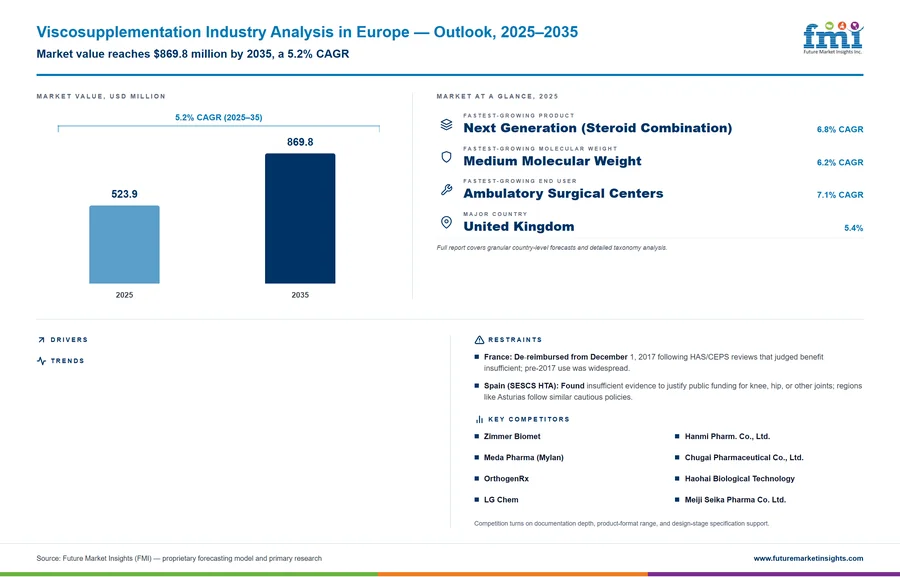This screenshot has height=577, width=900.
Task: Select Haohai Biological Technology entry
Action: pos(739,479)
